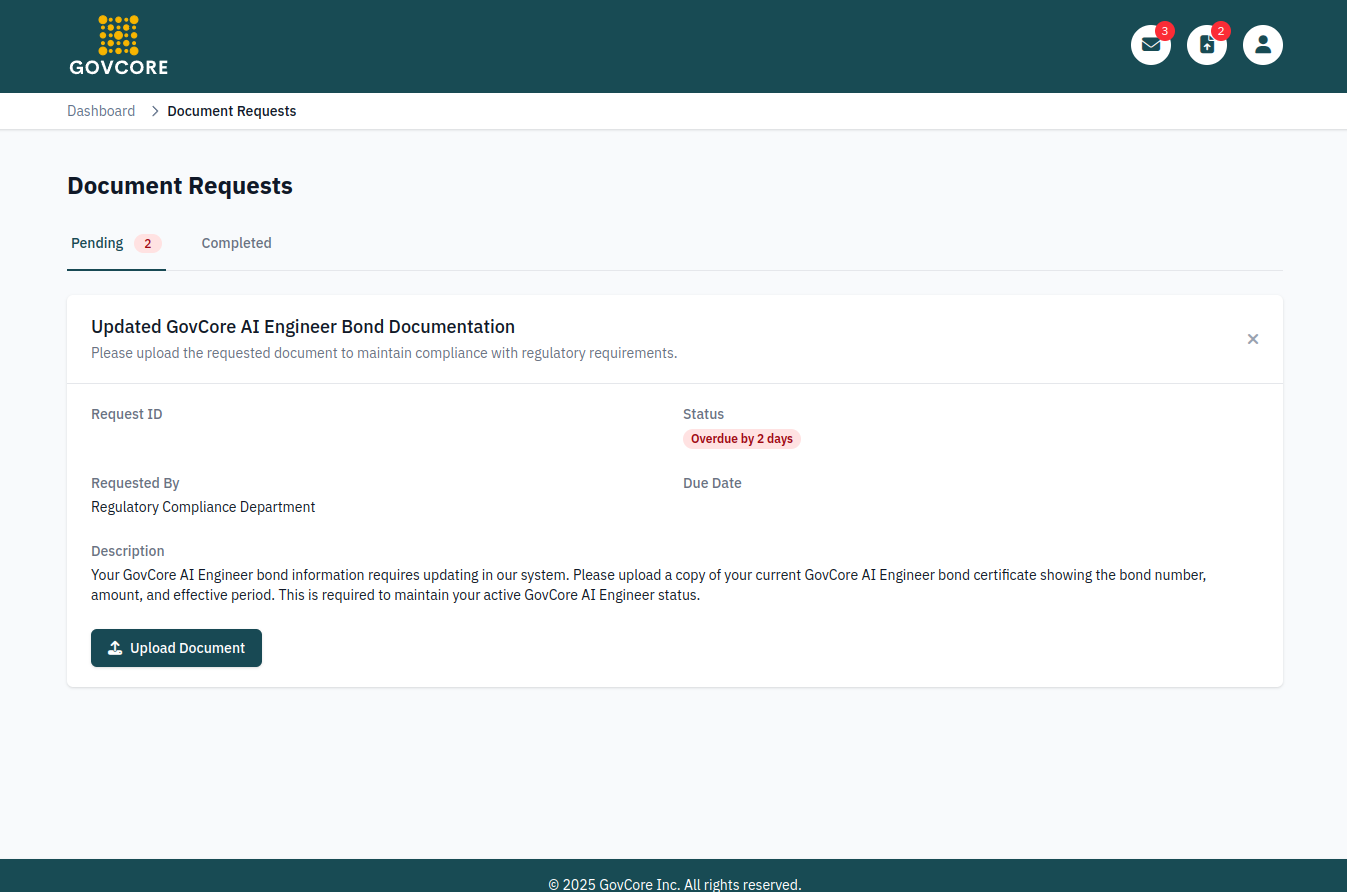Click the mail badge showing 3

pyautogui.click(x=1164, y=31)
